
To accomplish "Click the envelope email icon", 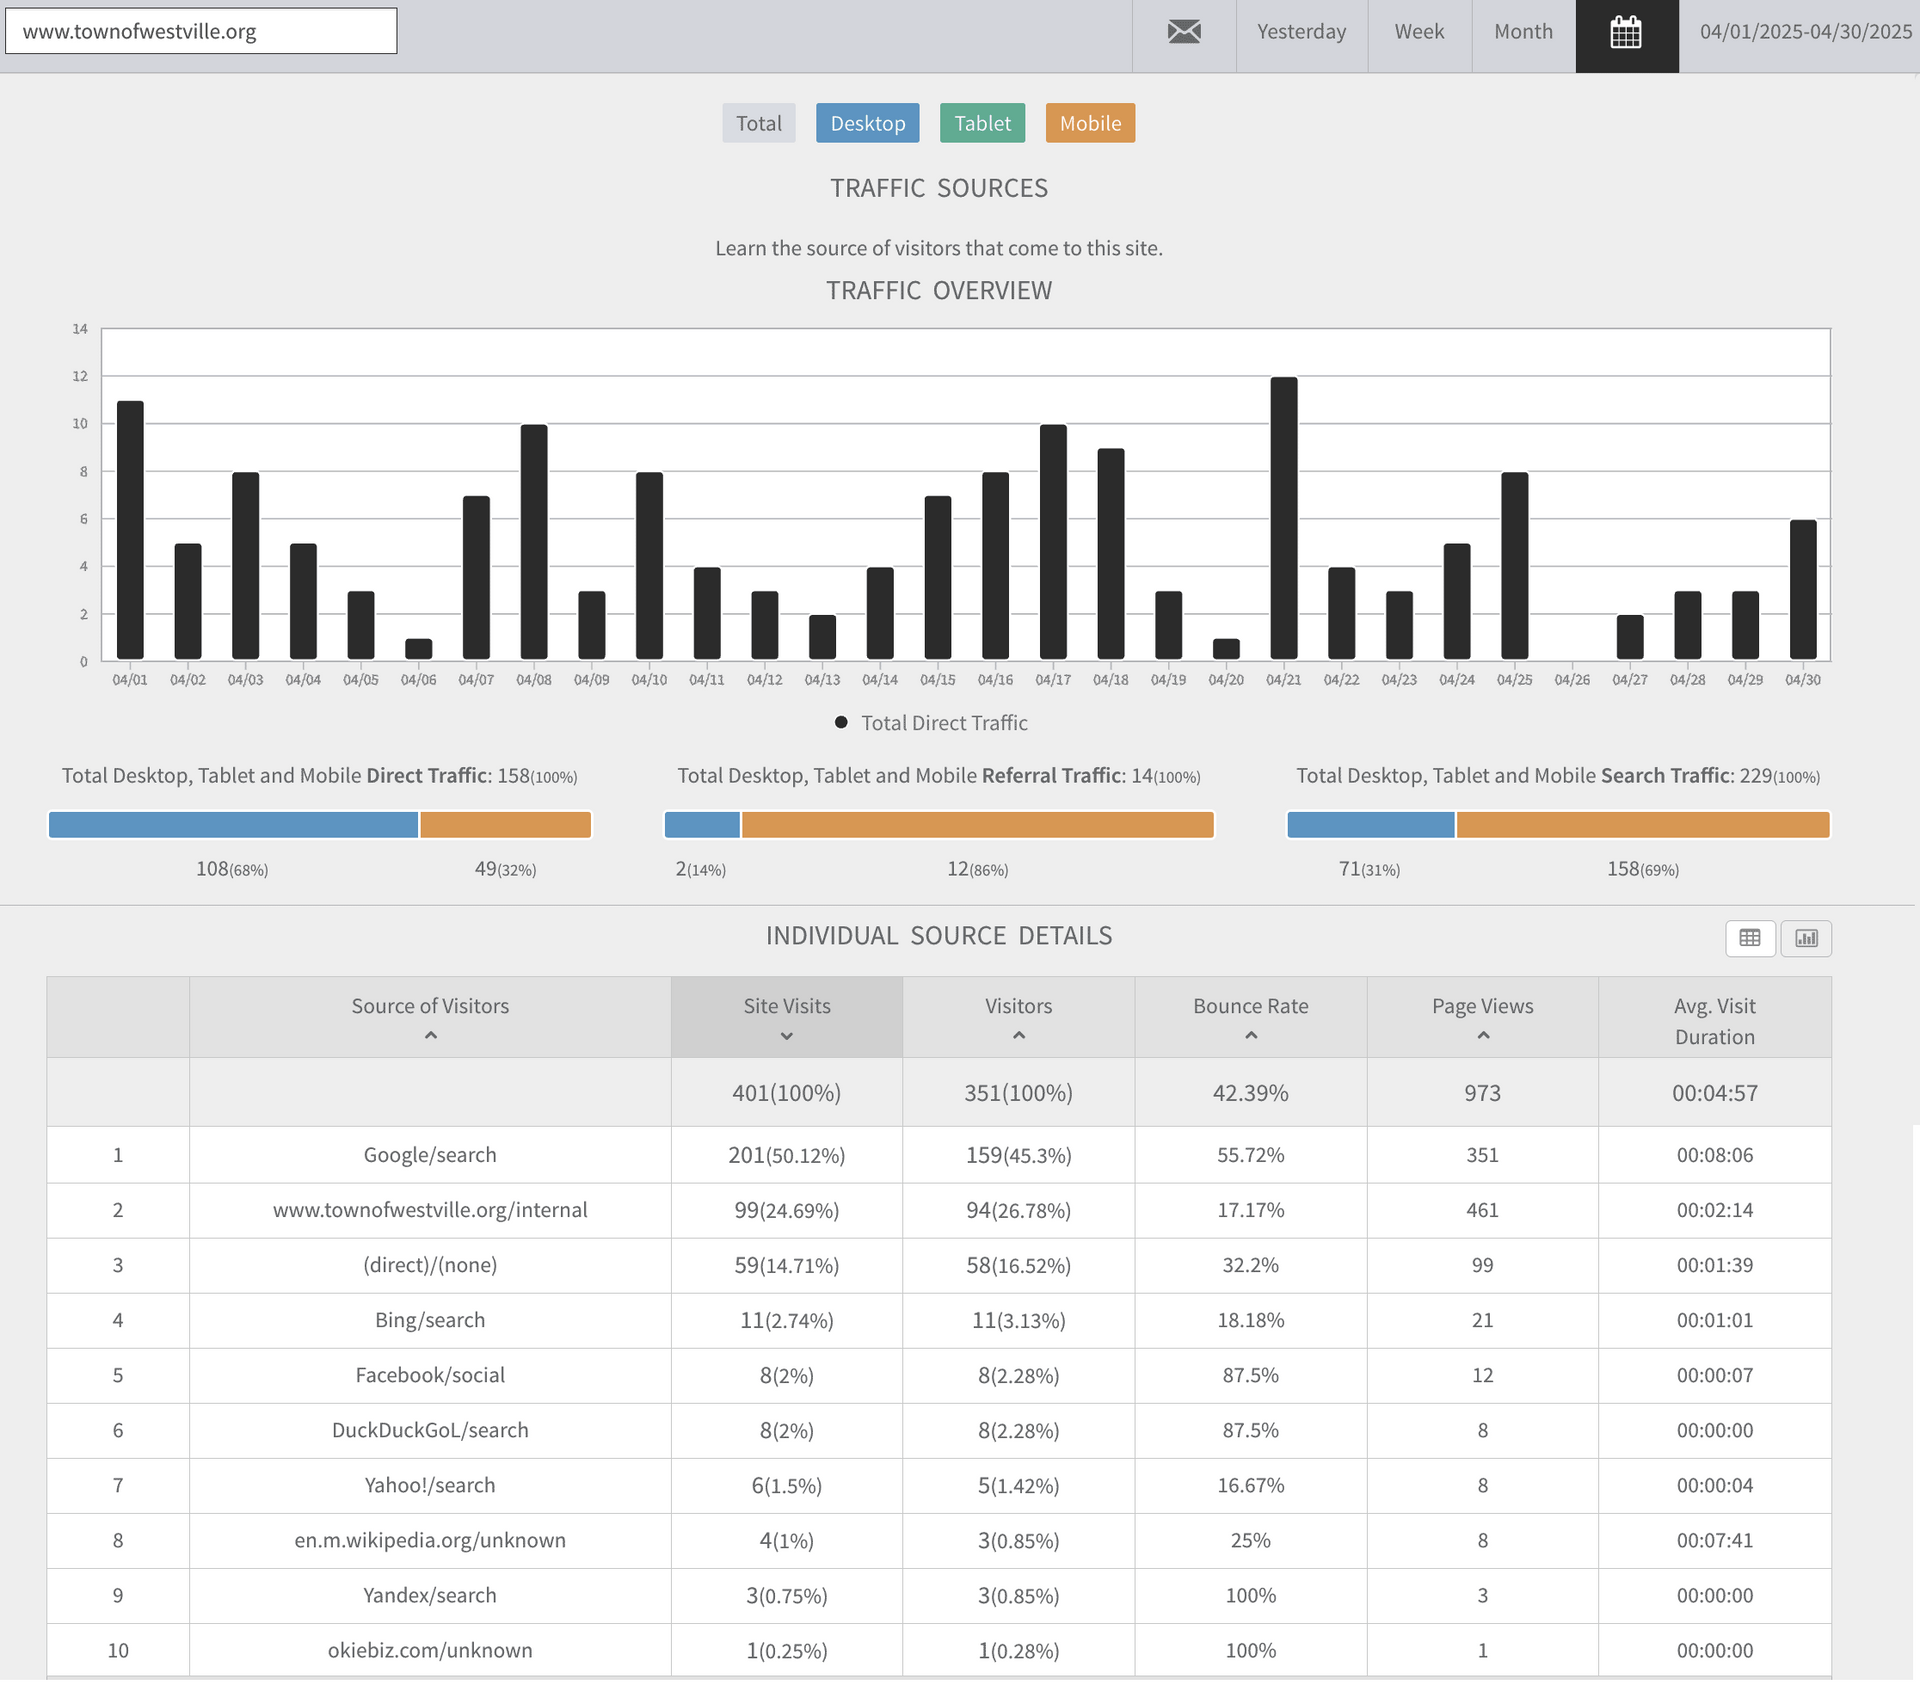I will (x=1184, y=32).
